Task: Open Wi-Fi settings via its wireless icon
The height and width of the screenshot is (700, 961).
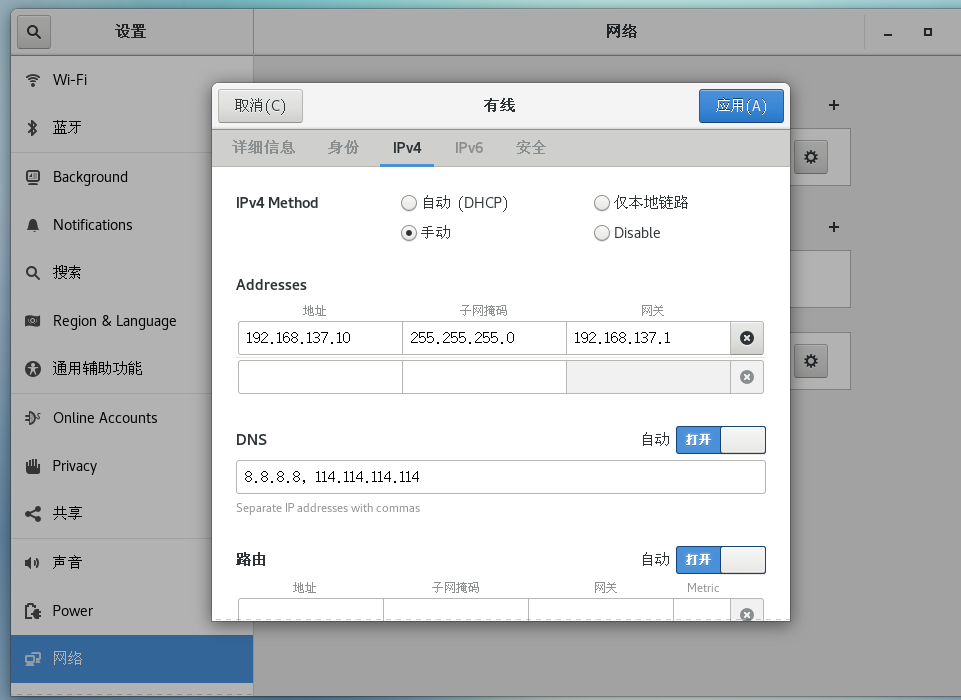Action: (x=32, y=80)
